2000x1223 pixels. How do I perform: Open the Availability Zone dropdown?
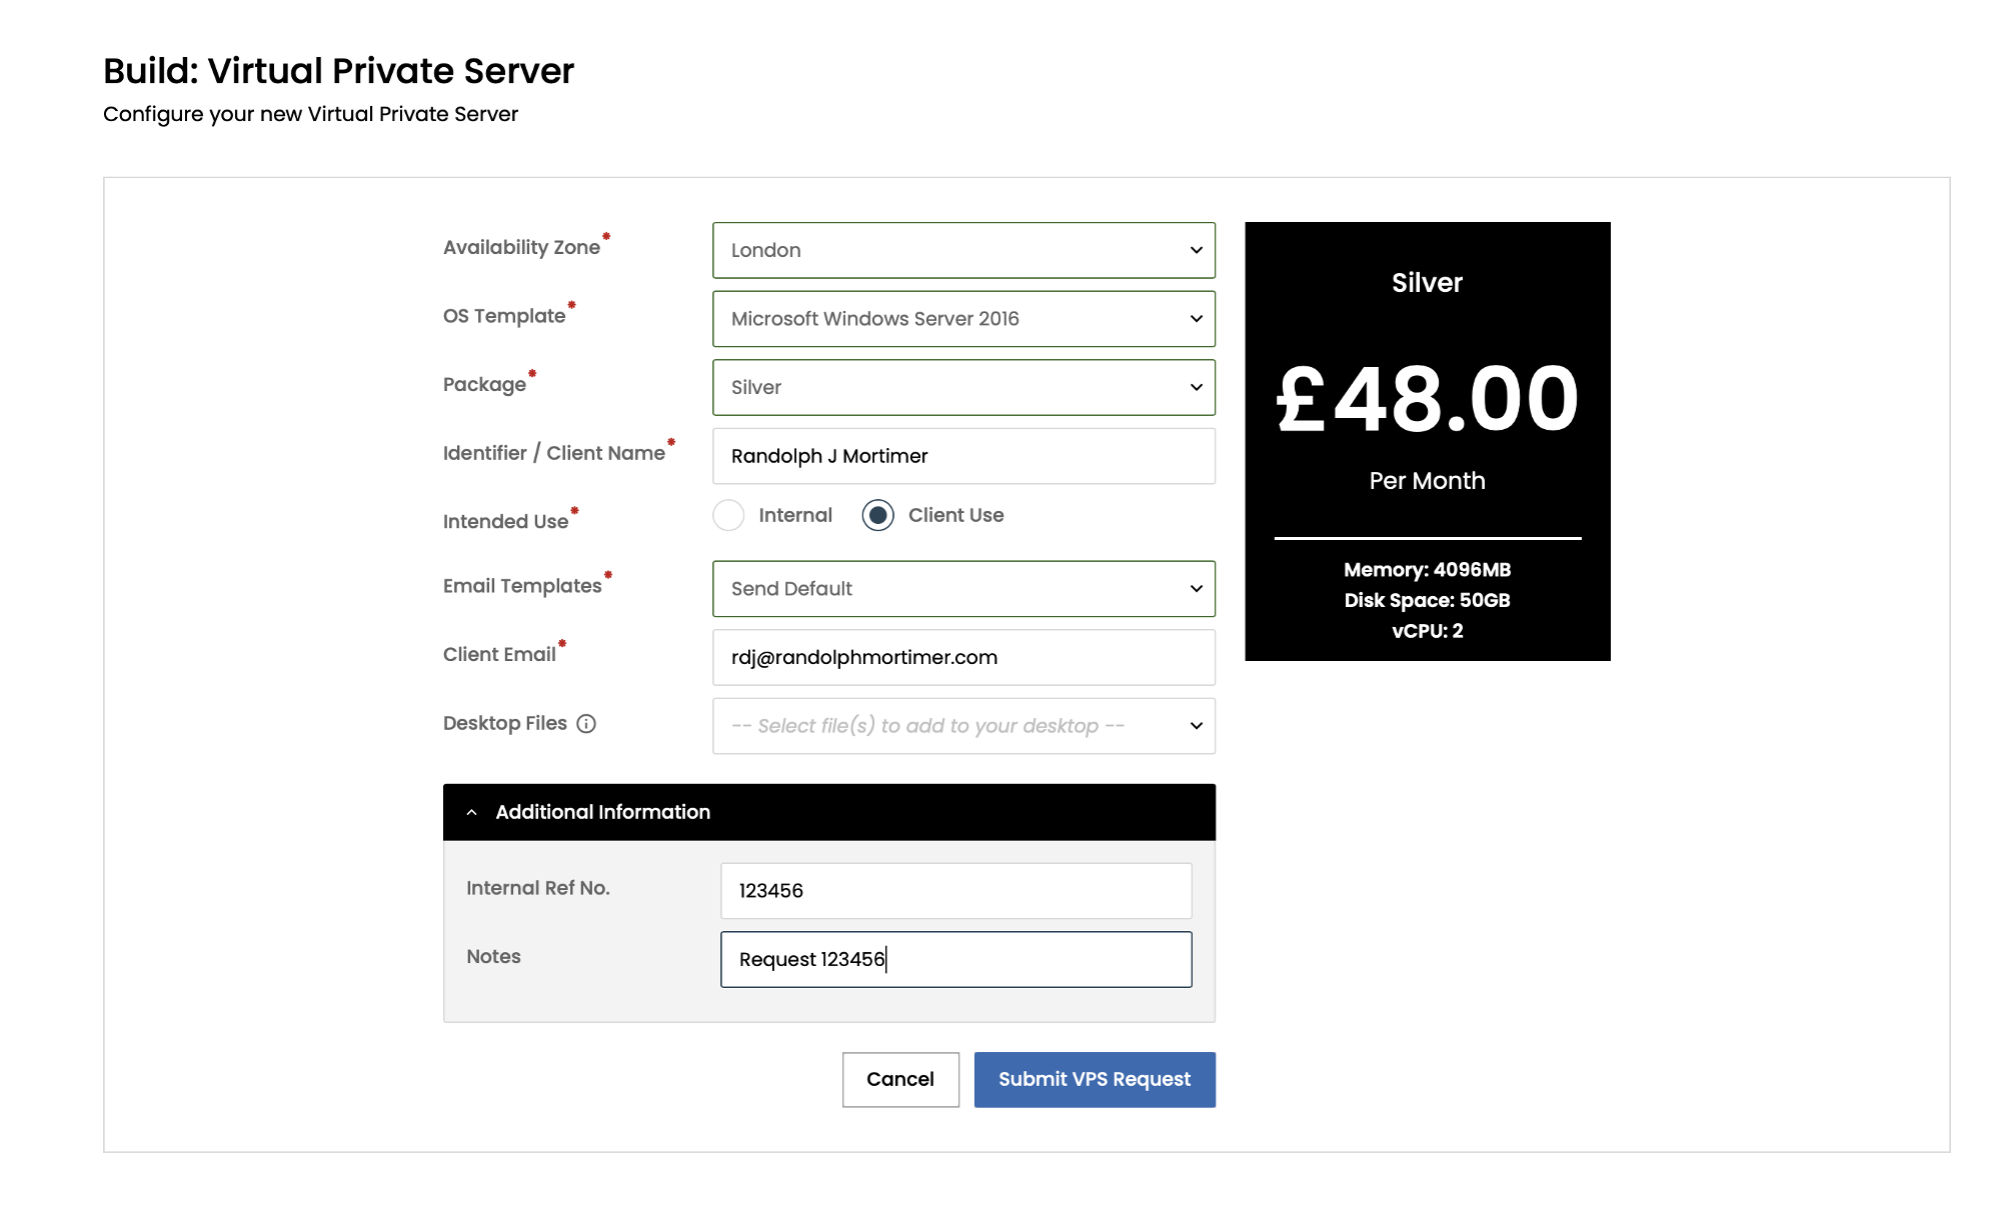point(962,250)
